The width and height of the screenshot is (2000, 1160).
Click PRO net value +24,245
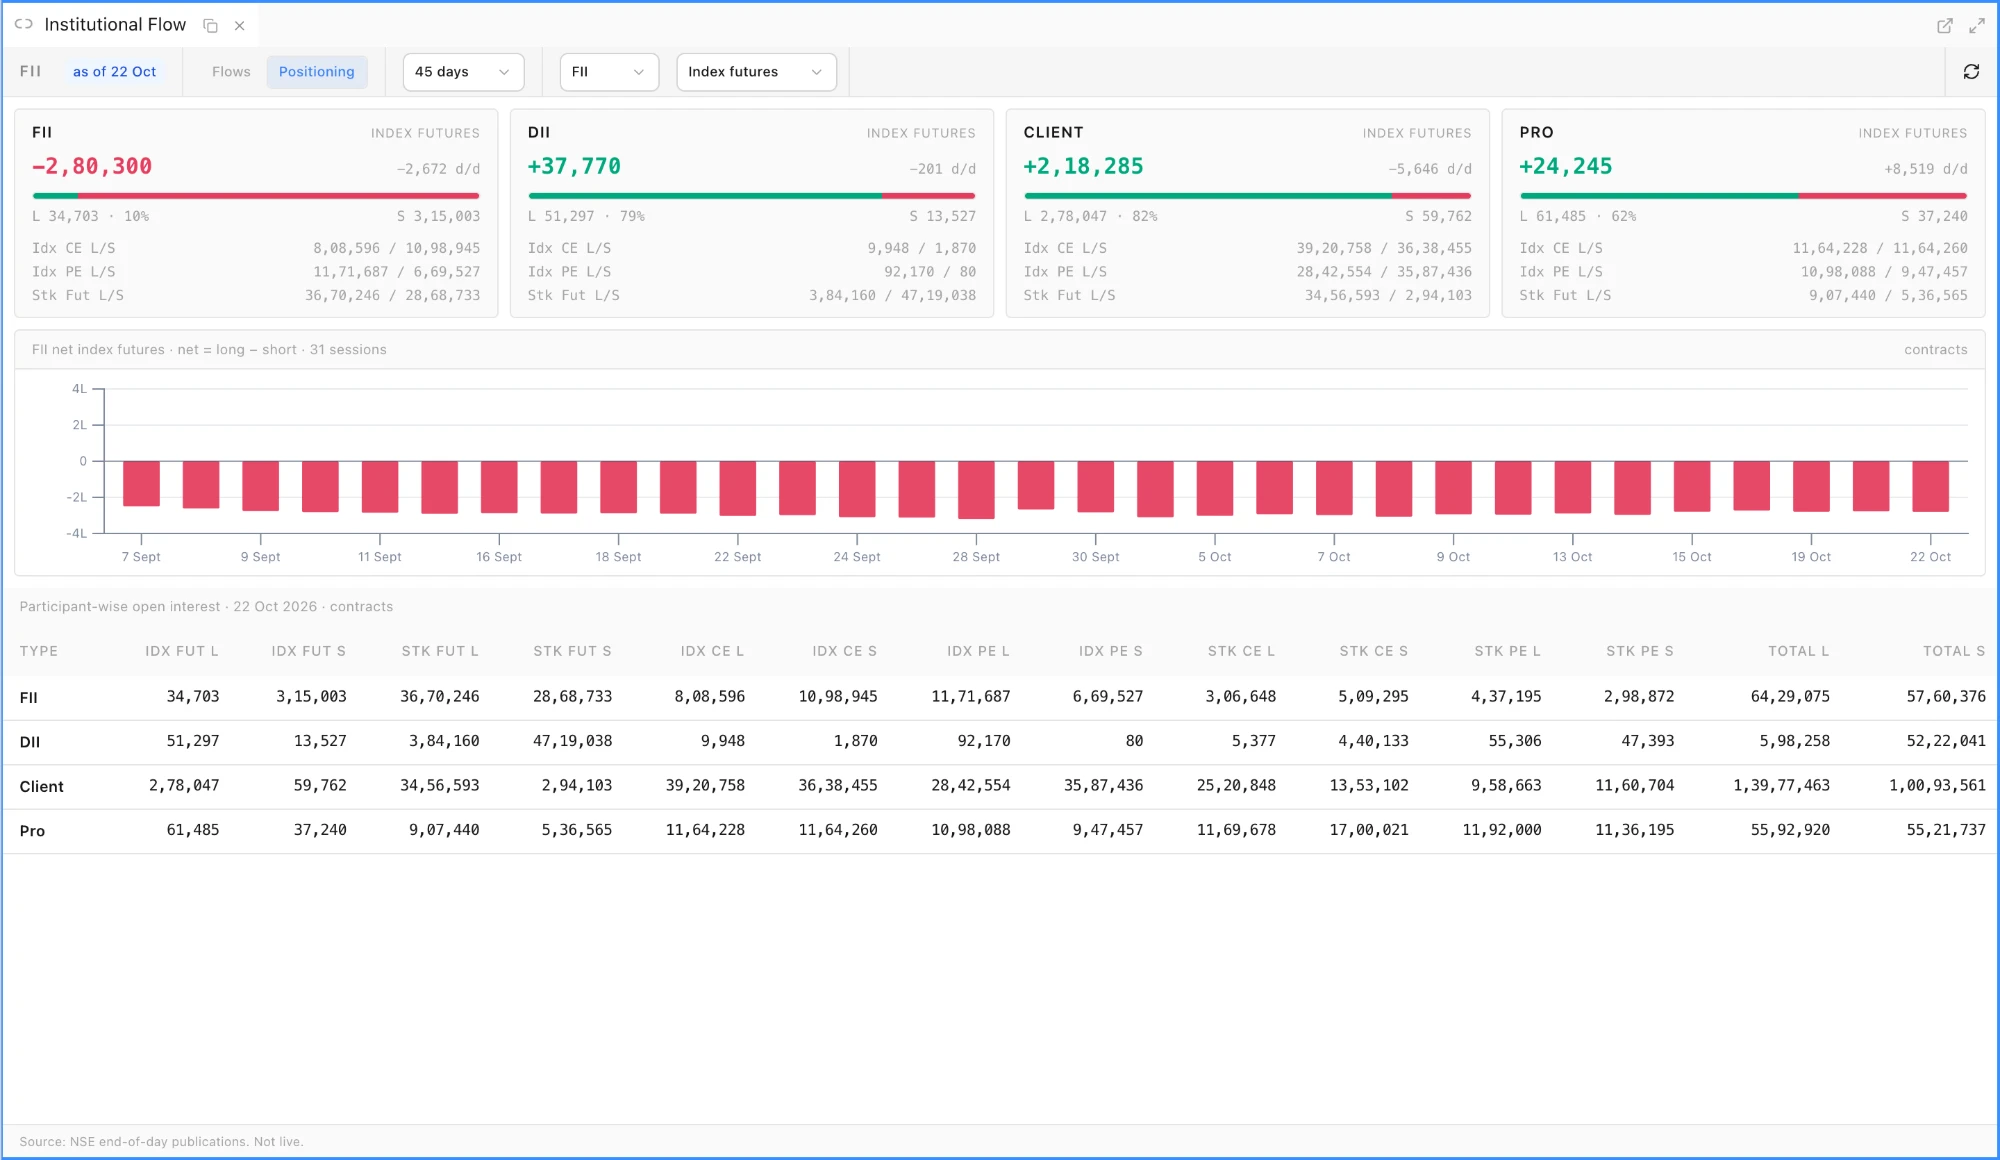[1566, 167]
